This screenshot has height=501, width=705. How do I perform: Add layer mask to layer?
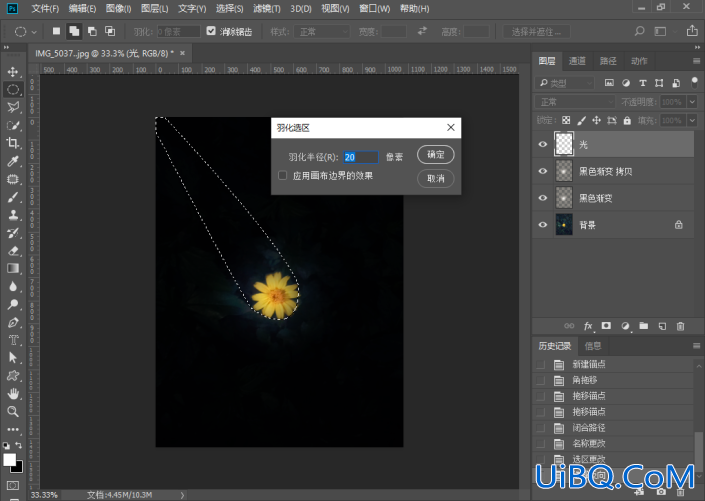point(606,326)
